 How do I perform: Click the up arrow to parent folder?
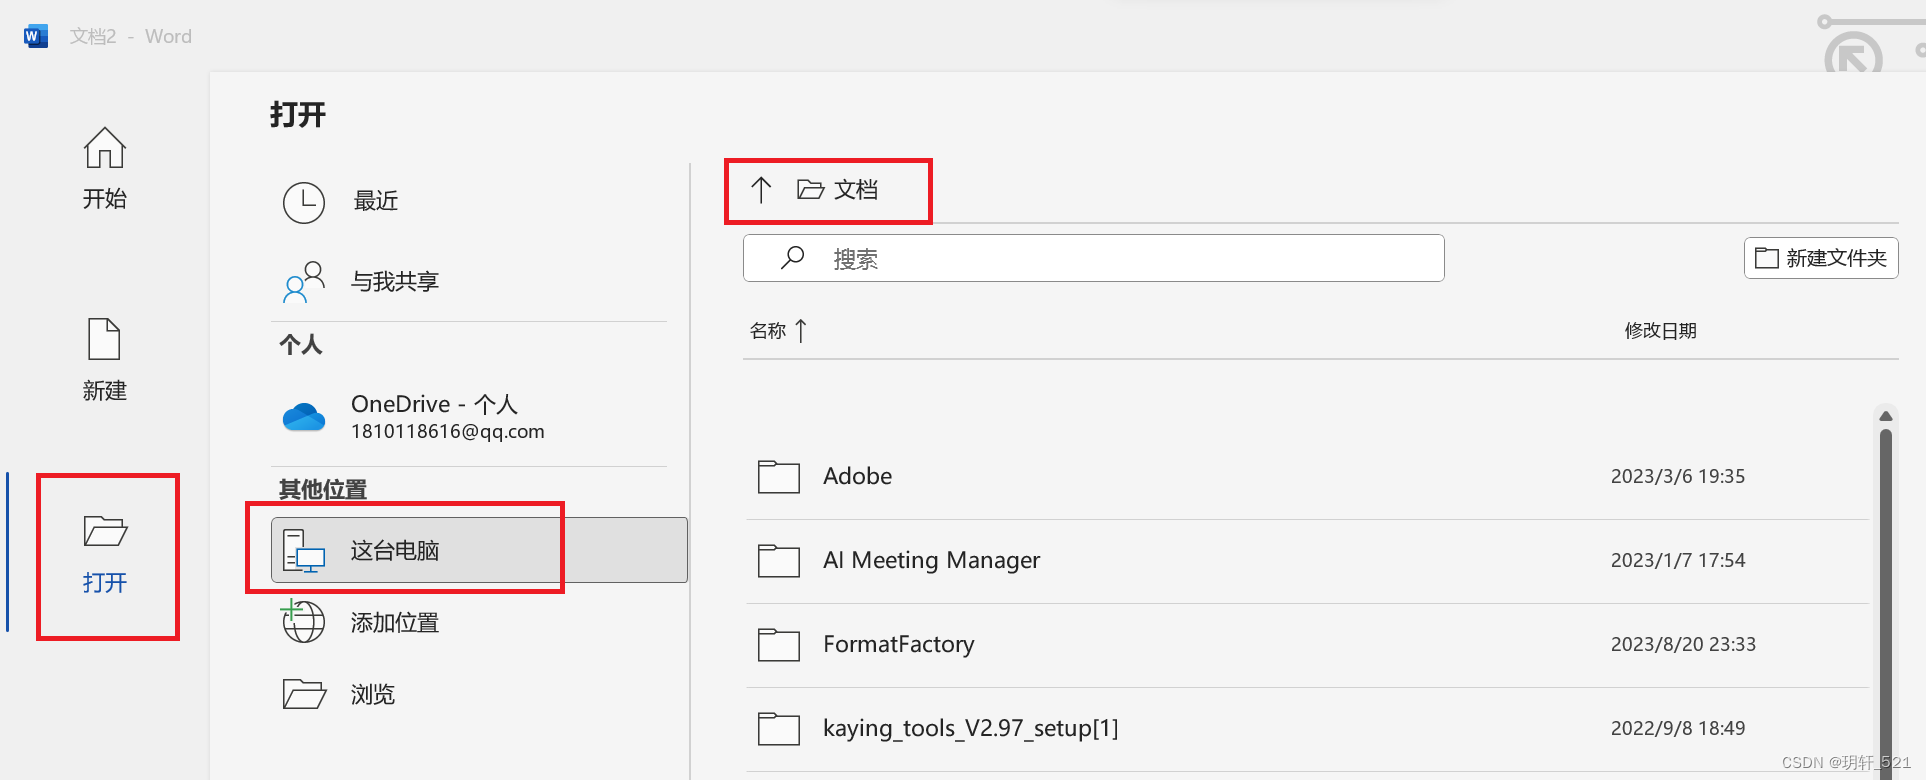761,190
